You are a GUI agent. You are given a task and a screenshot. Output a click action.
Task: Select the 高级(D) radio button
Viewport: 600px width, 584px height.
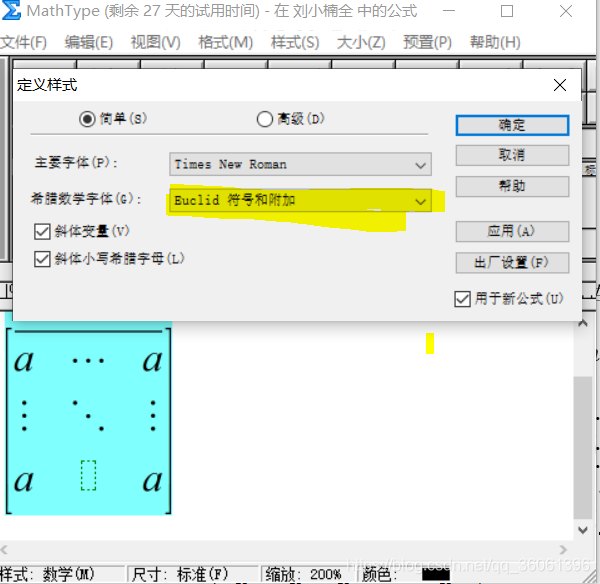pyautogui.click(x=264, y=119)
